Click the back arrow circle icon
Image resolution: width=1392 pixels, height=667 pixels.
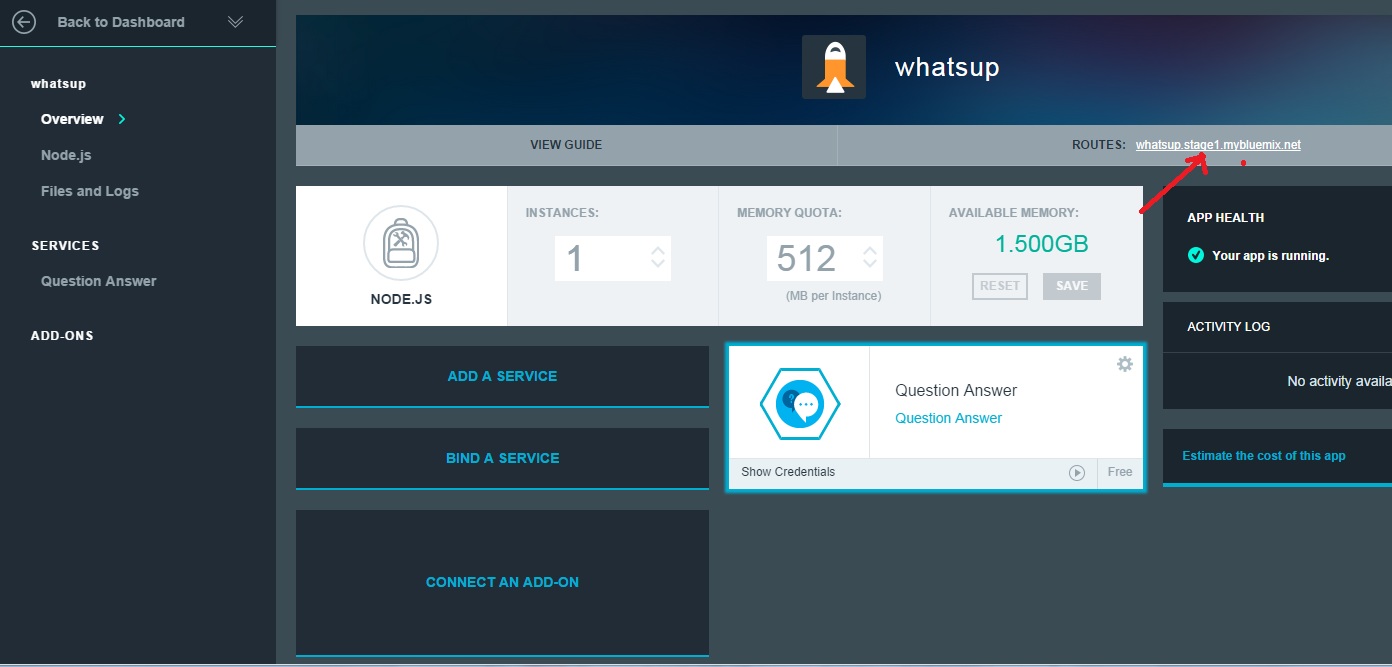coord(22,22)
